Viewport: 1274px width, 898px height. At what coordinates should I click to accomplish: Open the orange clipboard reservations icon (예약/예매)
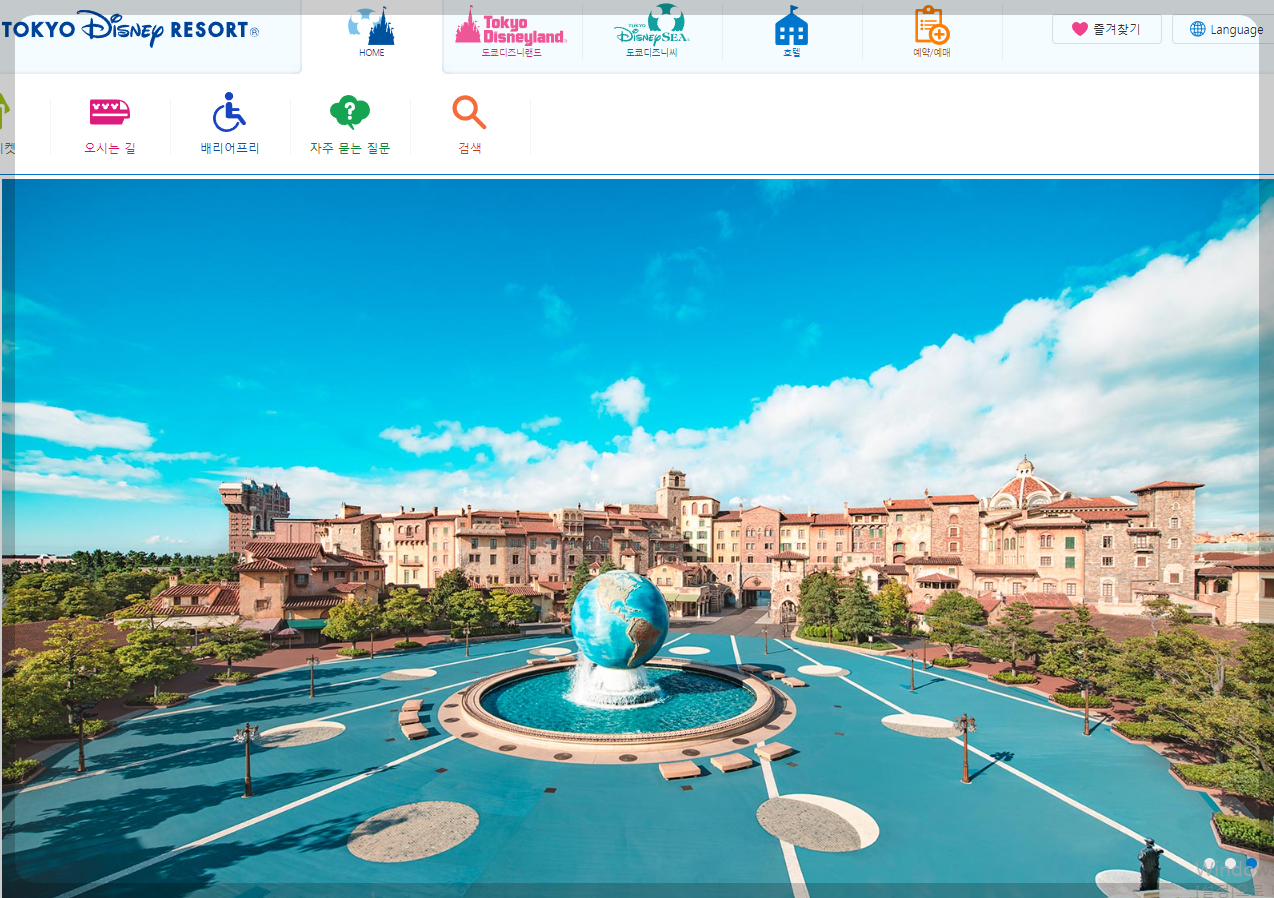pyautogui.click(x=932, y=33)
